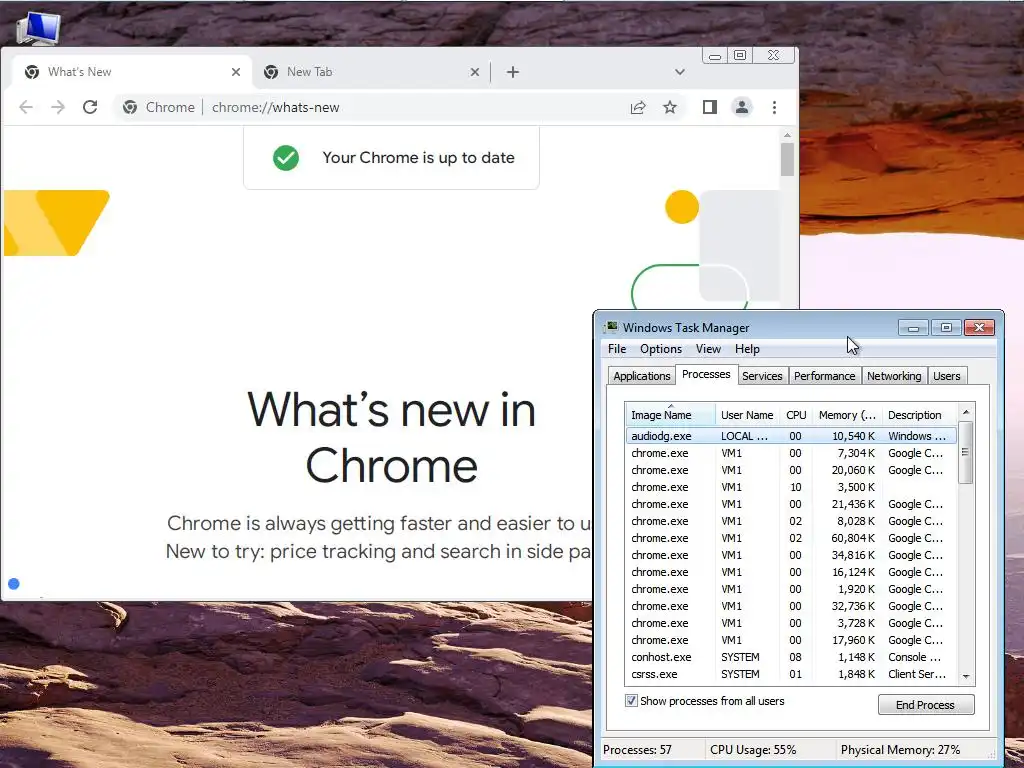Image resolution: width=1024 pixels, height=768 pixels.
Task: Click the CPU Usage: 55% status entry
Action: 753,750
